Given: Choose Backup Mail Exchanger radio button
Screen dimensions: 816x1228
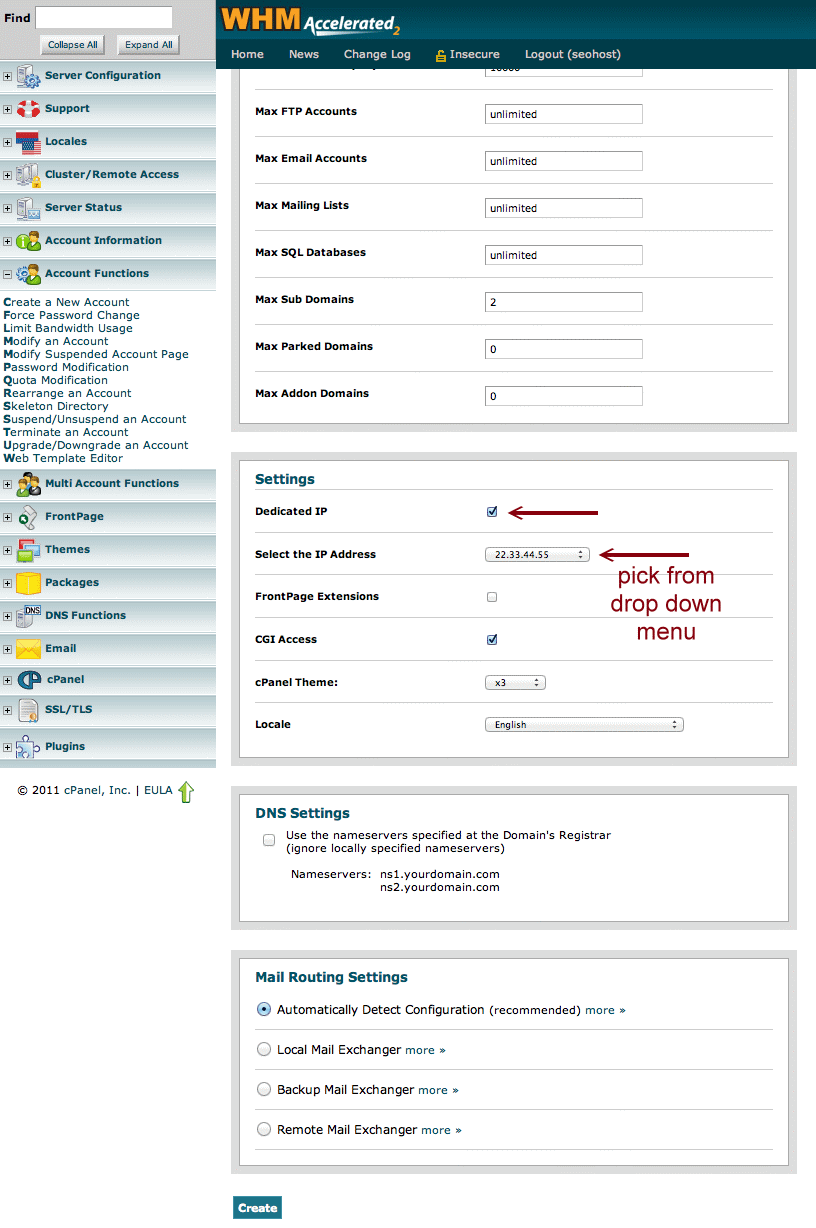Looking at the screenshot, I should point(264,1090).
